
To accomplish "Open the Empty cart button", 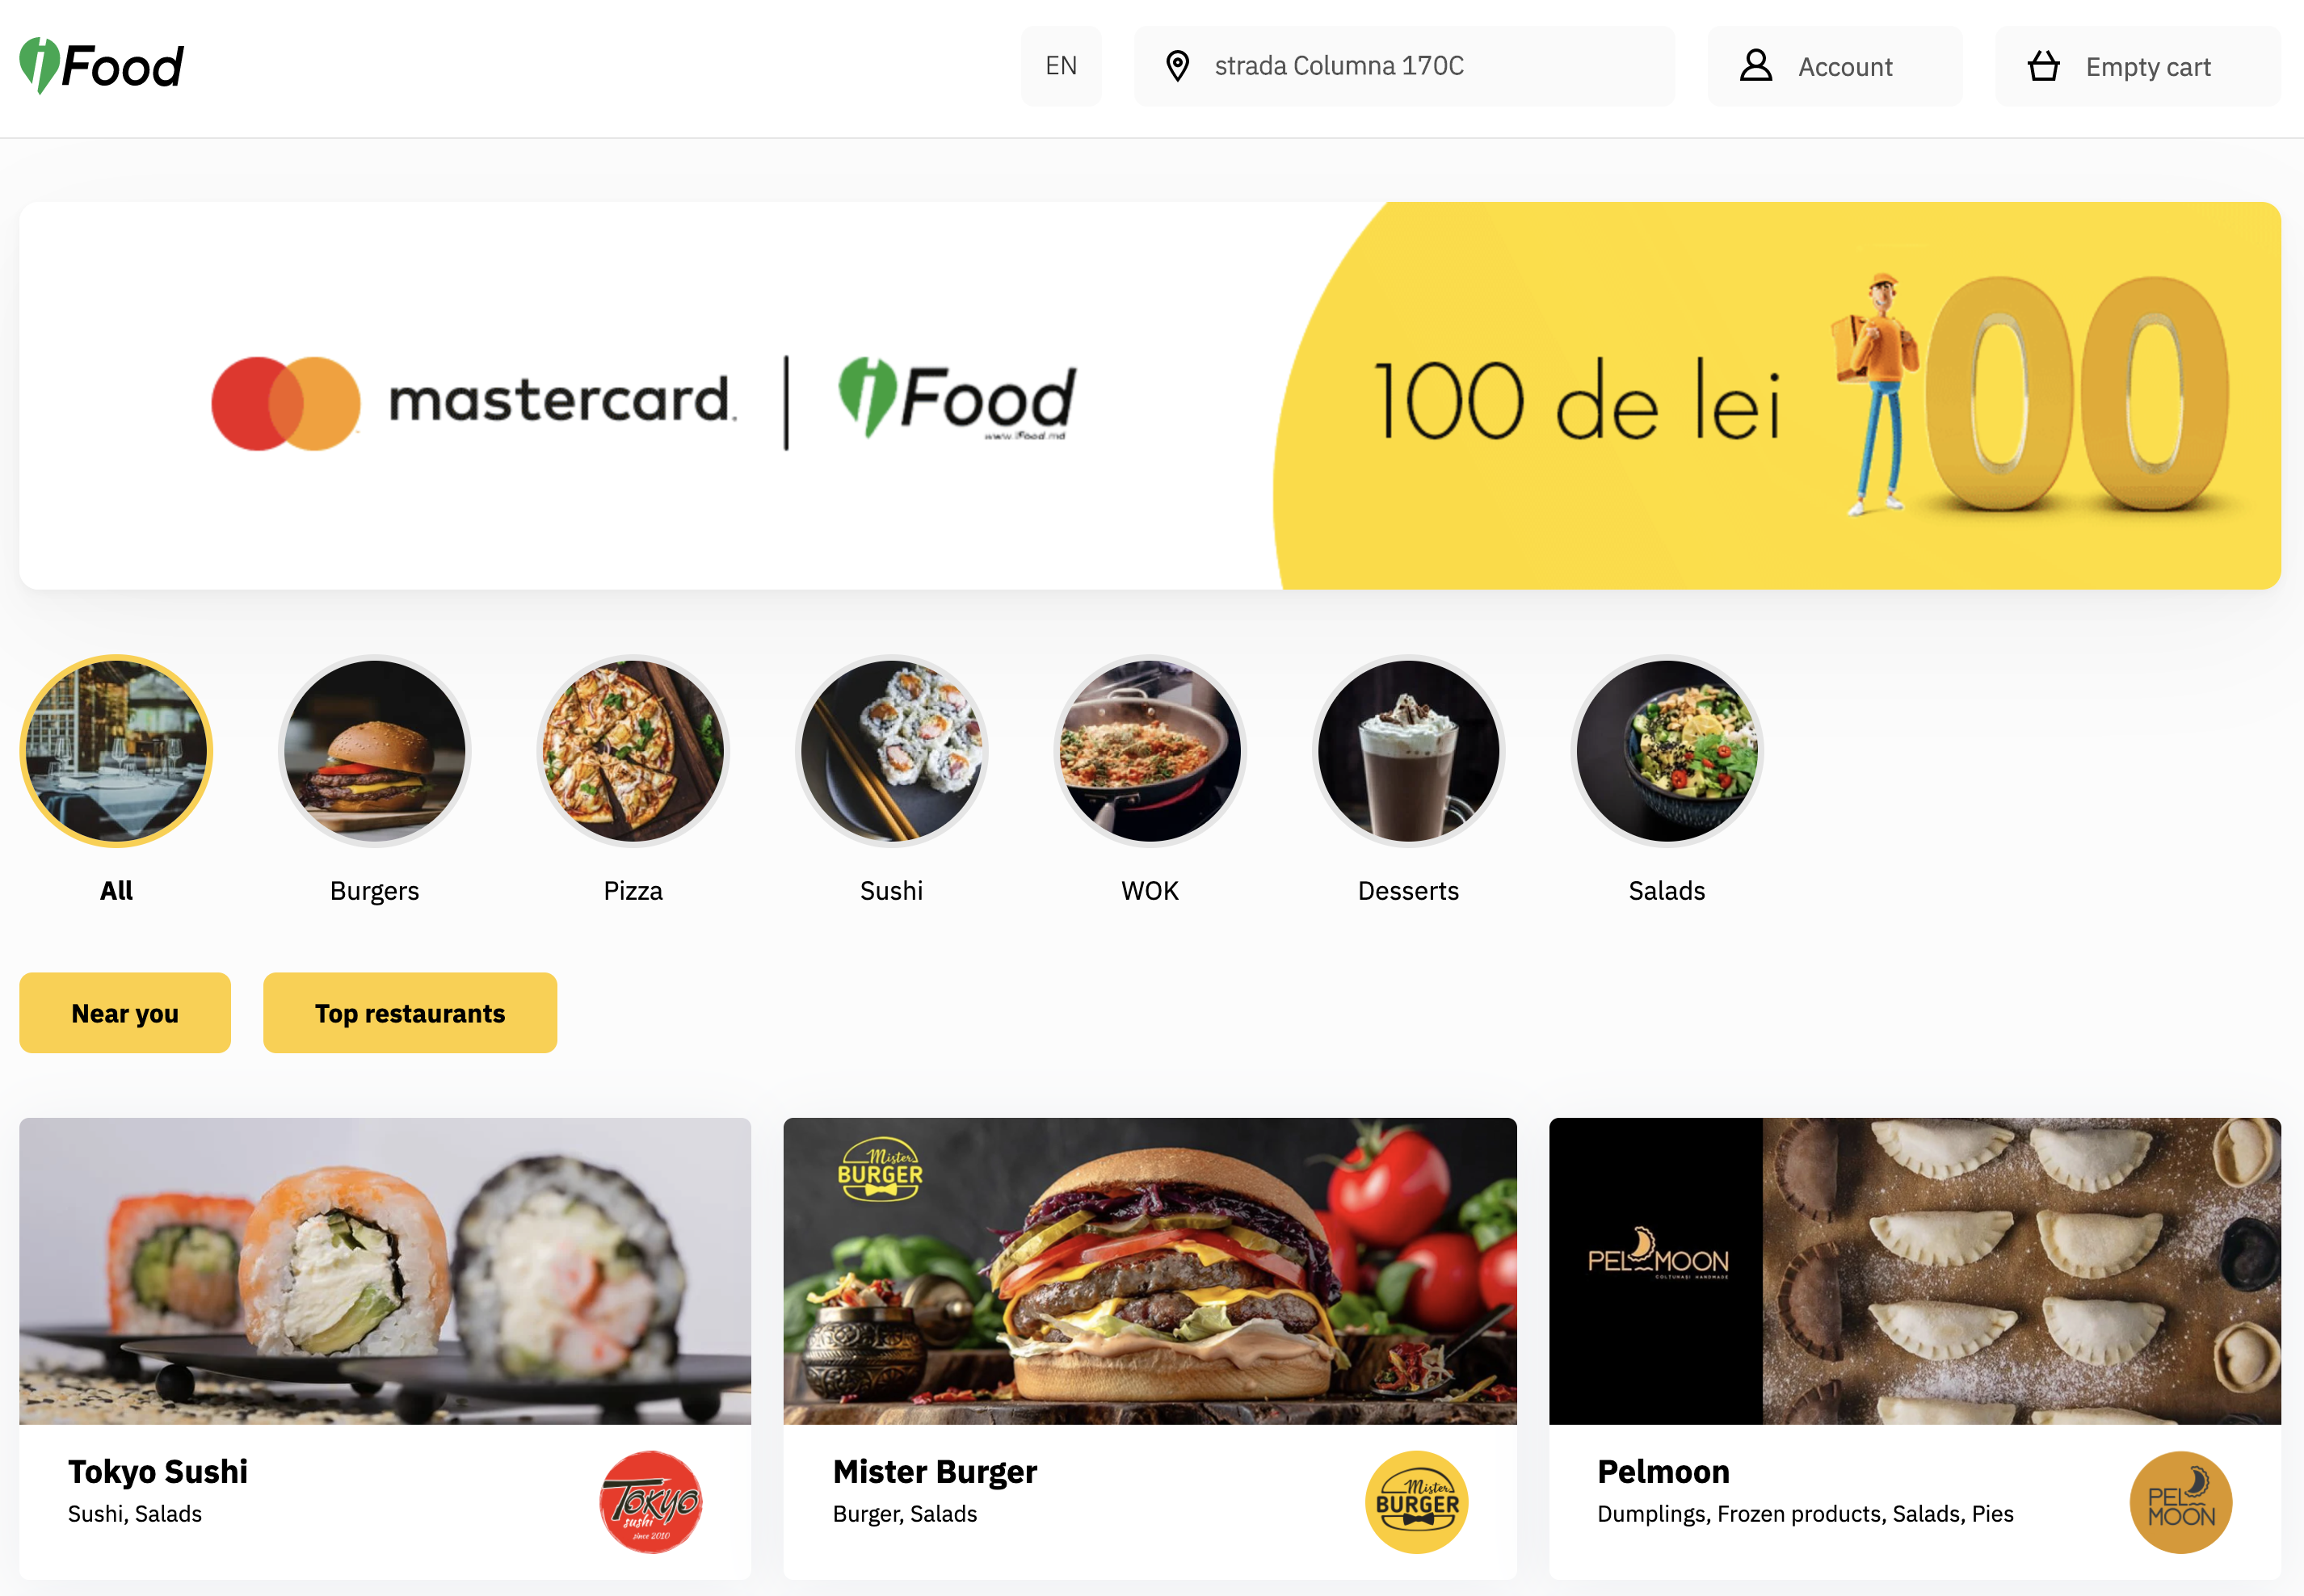I will pyautogui.click(x=2138, y=66).
